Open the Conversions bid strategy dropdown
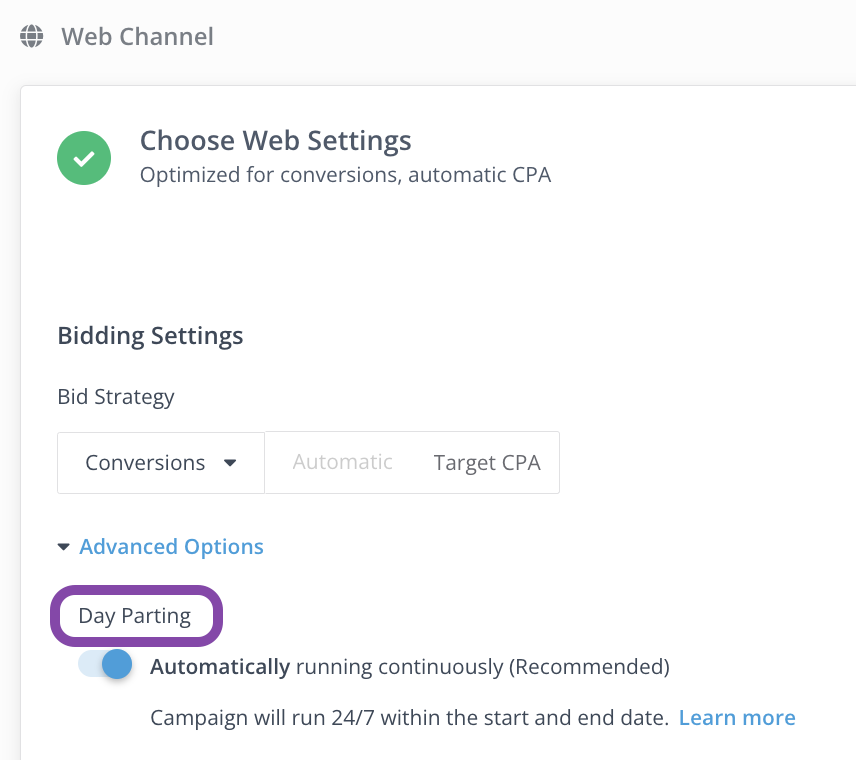 pyautogui.click(x=161, y=463)
